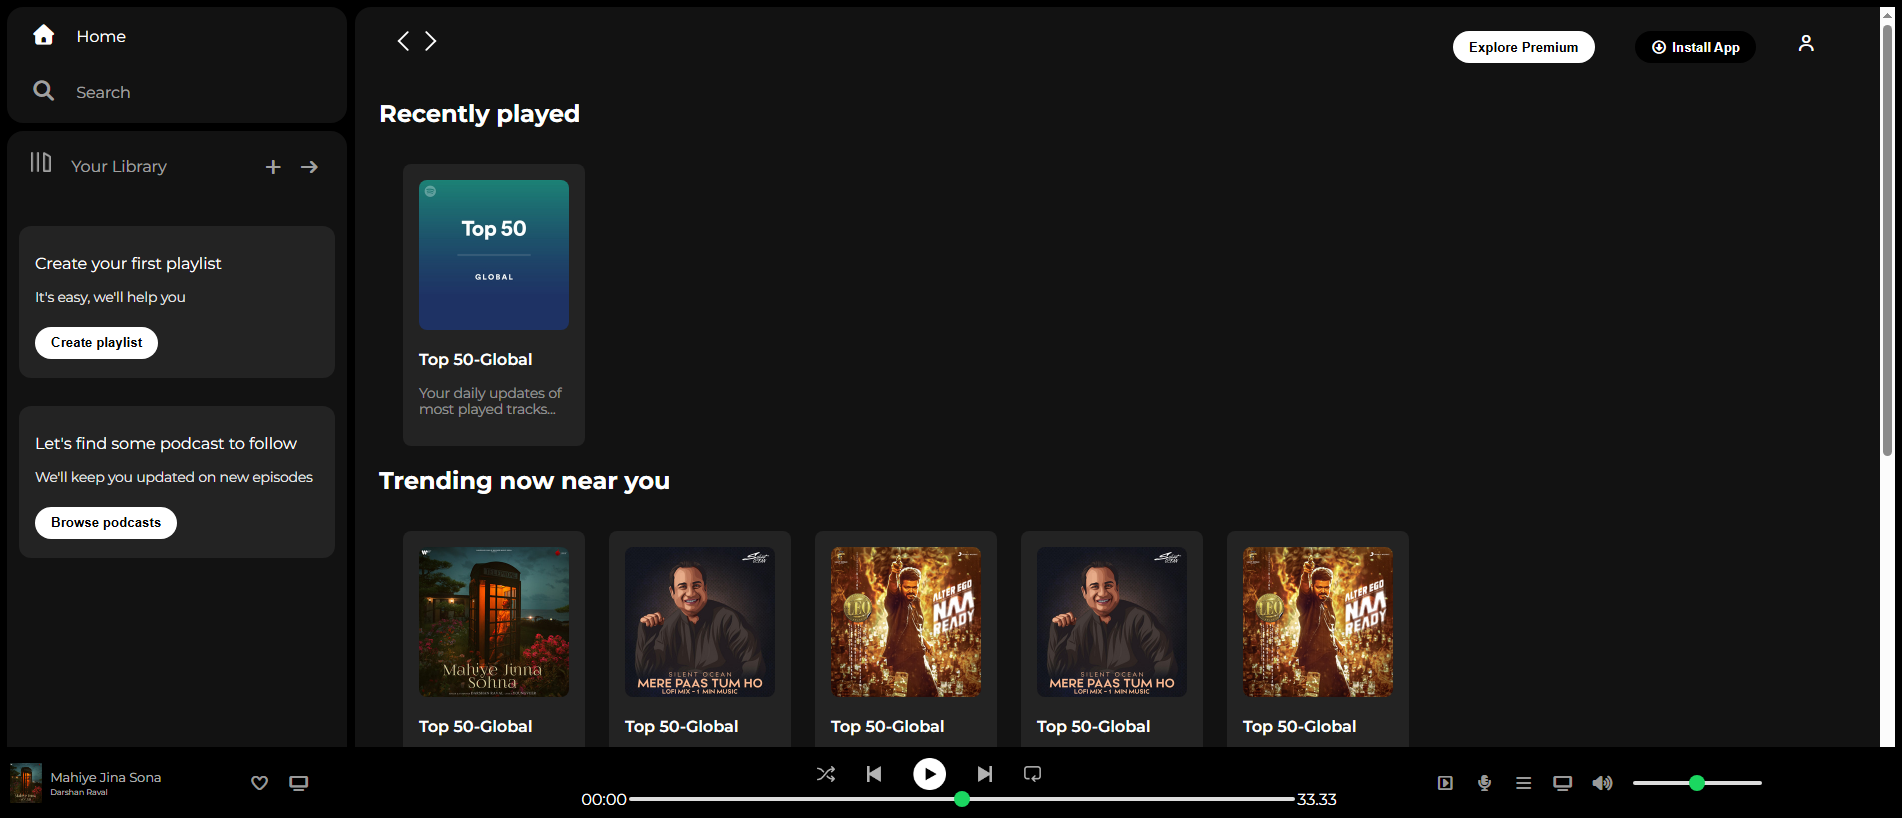Open the queue list icon
The image size is (1902, 818).
(x=1524, y=783)
